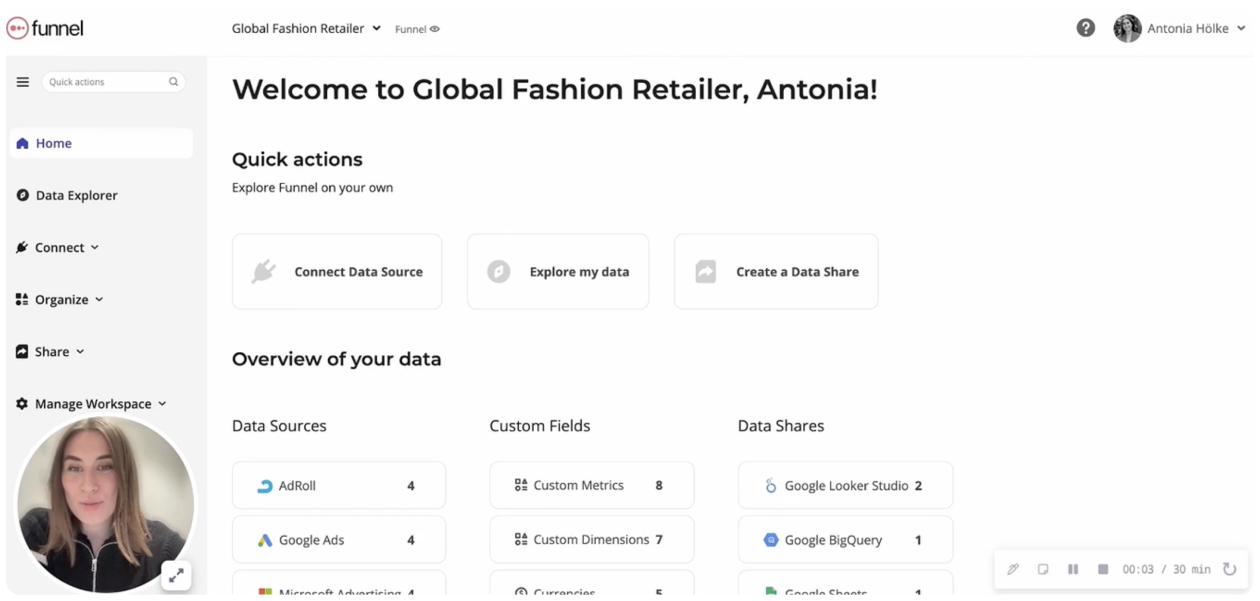Viewport: 1260px width, 601px height.
Task: Expand the Connect sidebar section
Action: [x=57, y=247]
